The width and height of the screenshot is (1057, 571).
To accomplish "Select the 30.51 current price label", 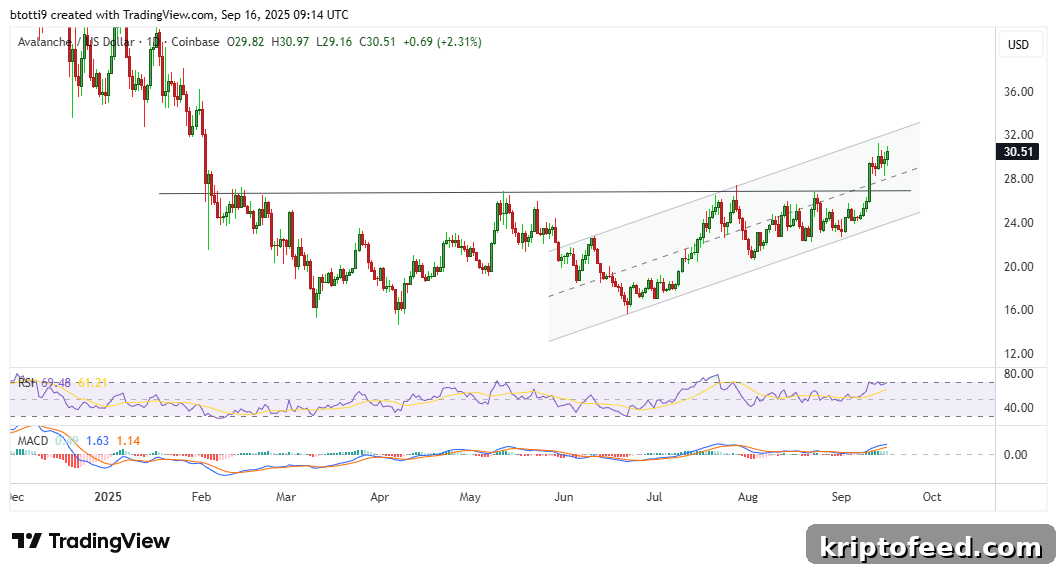I will [1017, 152].
